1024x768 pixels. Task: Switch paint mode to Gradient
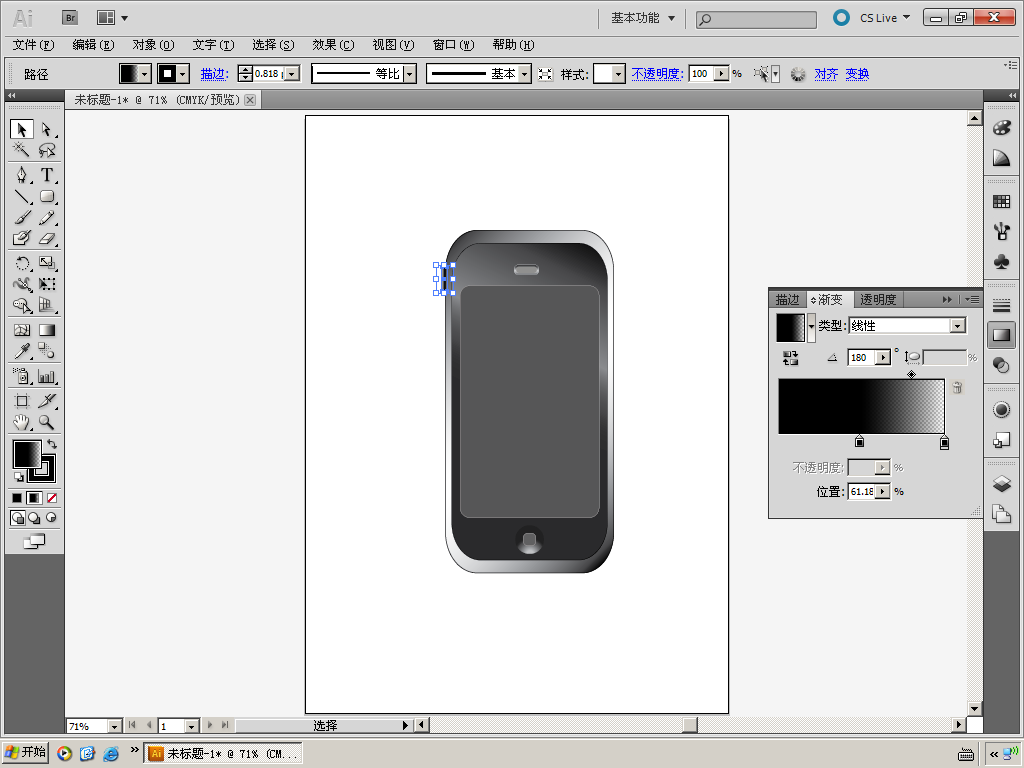[x=34, y=498]
